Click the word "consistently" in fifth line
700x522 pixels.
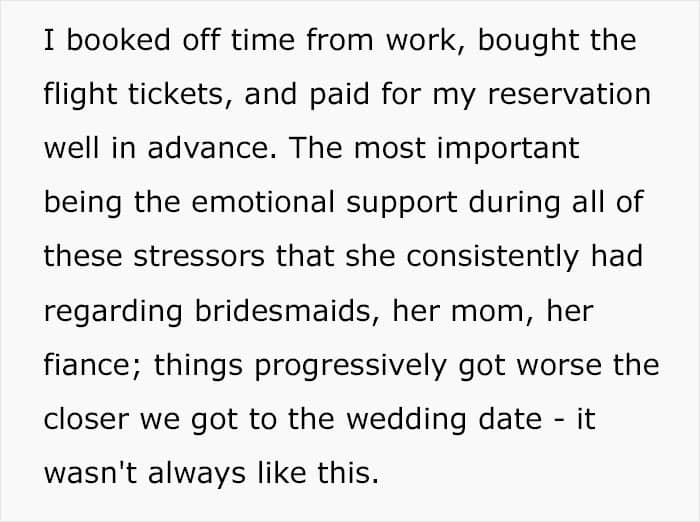492,259
